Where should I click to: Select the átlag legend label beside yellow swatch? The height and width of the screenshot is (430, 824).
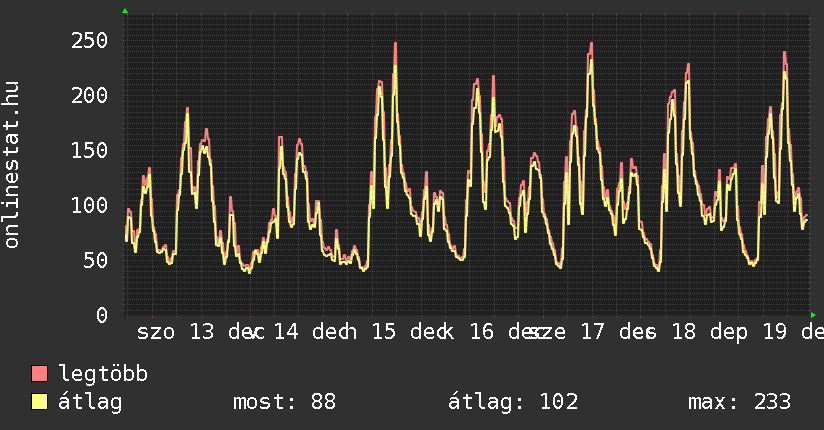pyautogui.click(x=90, y=402)
